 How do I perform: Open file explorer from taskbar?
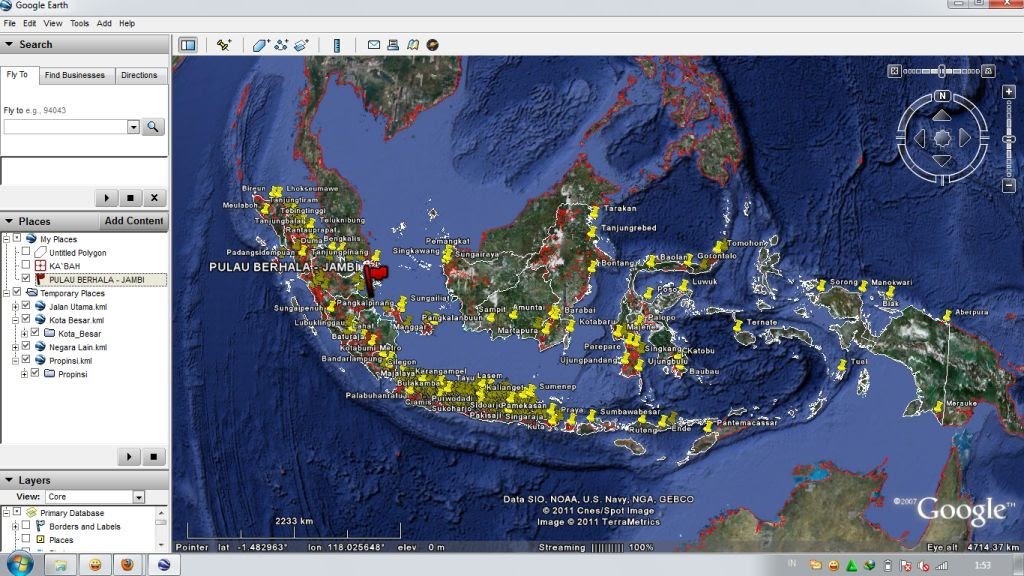[x=61, y=564]
